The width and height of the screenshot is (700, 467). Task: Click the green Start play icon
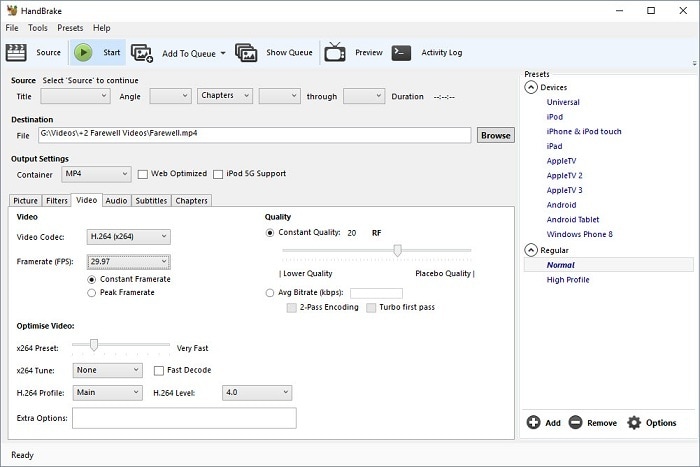(x=83, y=52)
